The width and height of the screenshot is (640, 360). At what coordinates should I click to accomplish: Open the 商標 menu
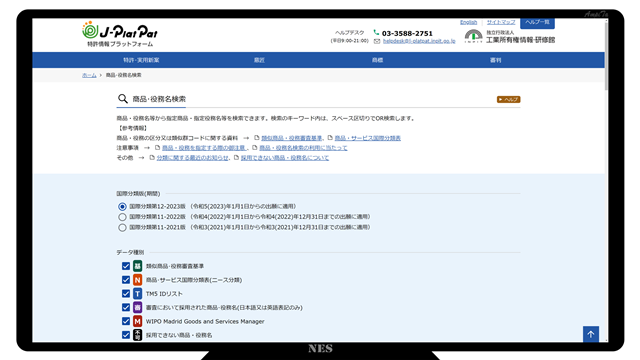coord(377,60)
